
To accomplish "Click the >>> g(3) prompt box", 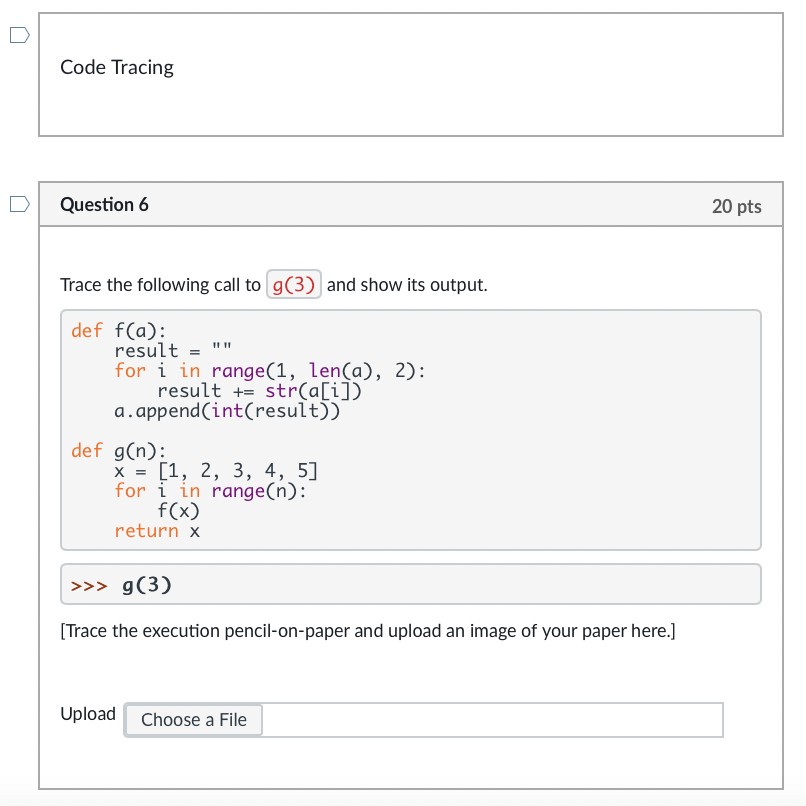I will click(131, 584).
